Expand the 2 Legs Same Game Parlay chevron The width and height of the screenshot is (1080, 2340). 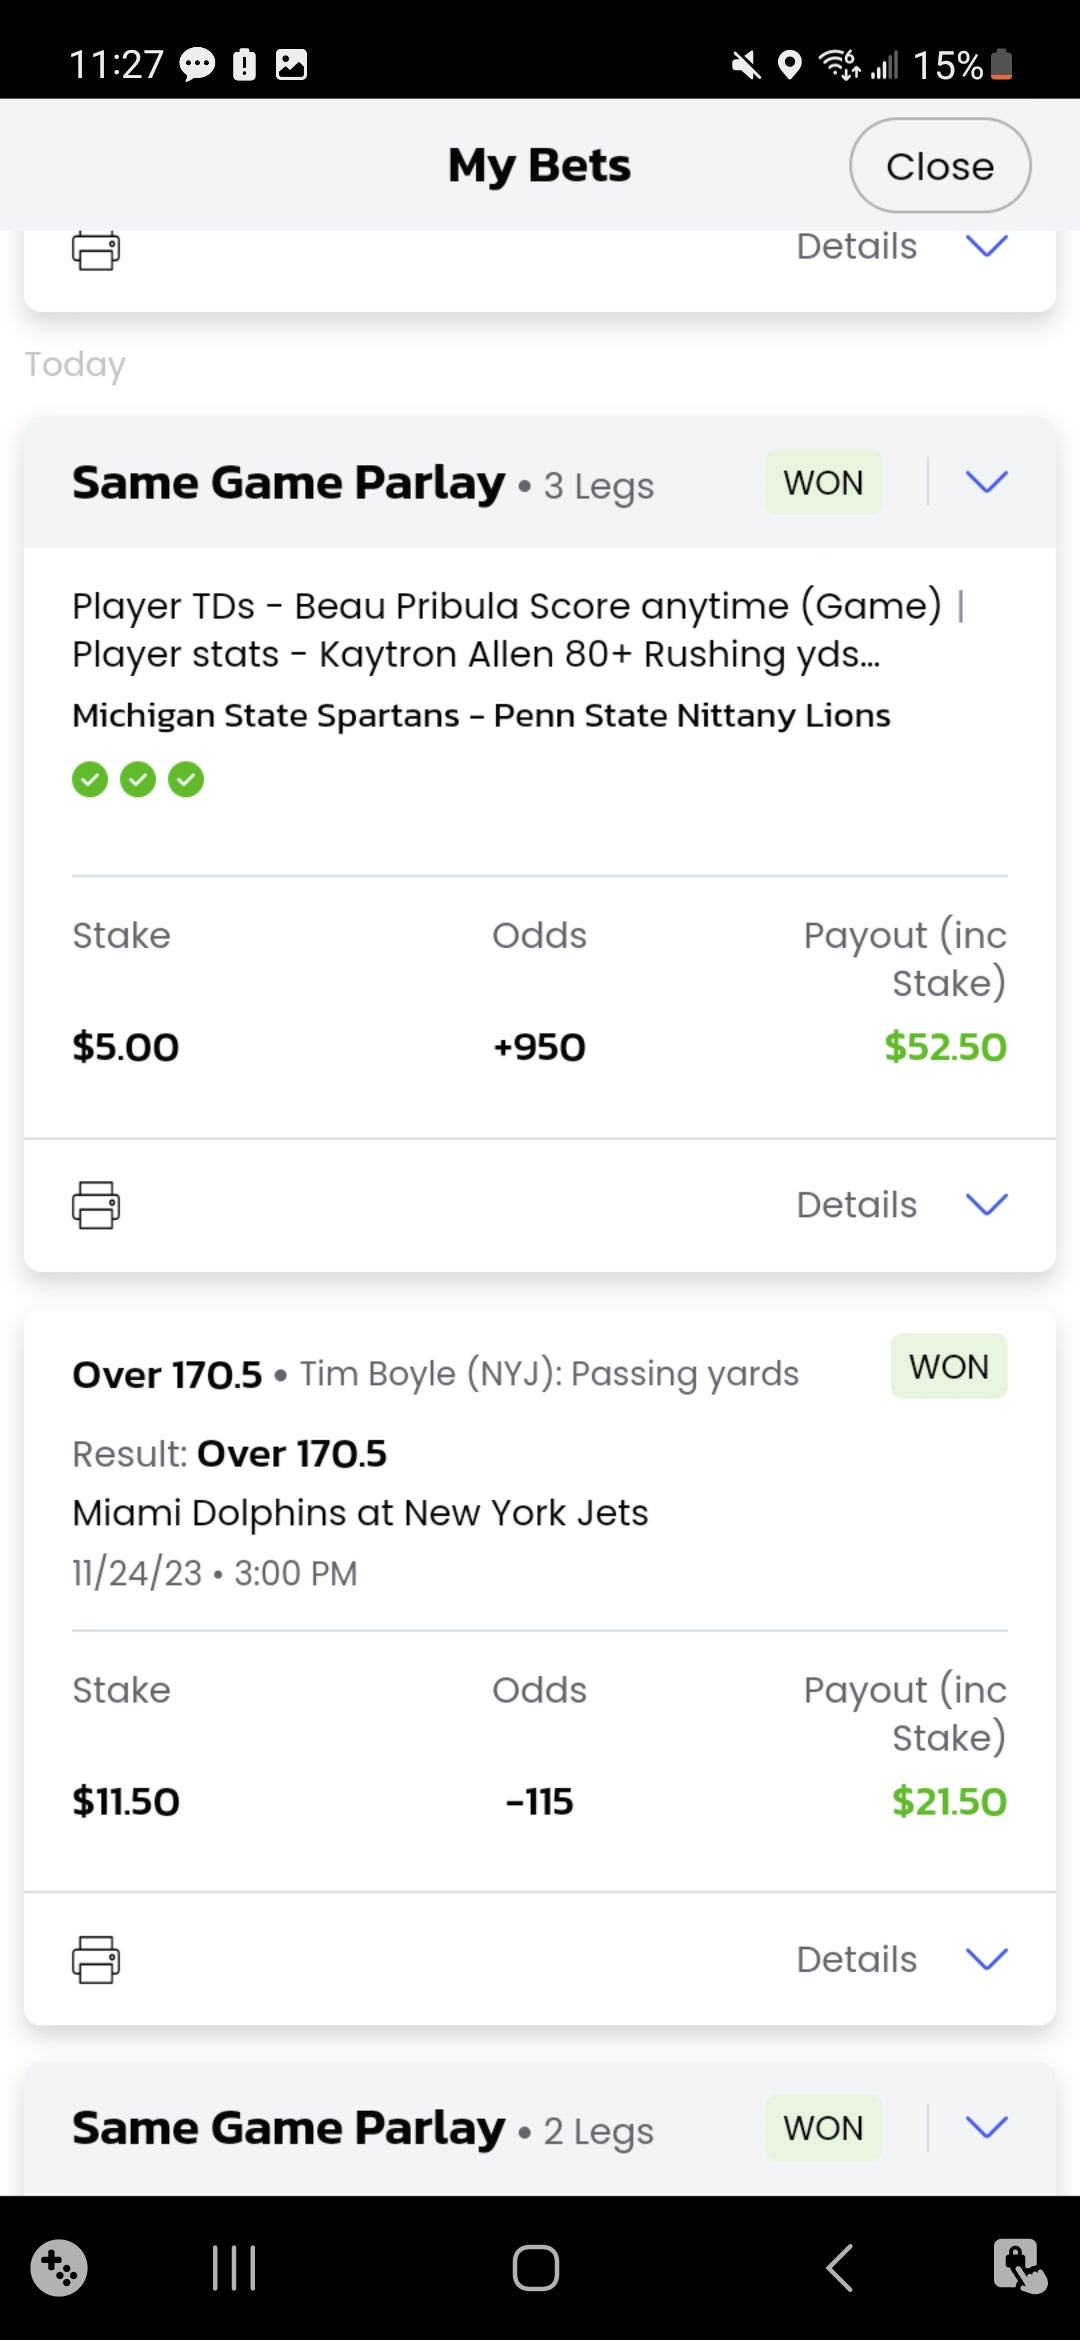pos(986,2127)
